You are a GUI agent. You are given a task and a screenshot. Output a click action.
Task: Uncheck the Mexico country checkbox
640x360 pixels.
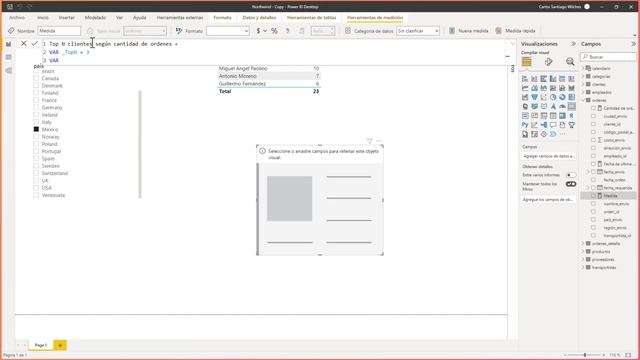36,129
